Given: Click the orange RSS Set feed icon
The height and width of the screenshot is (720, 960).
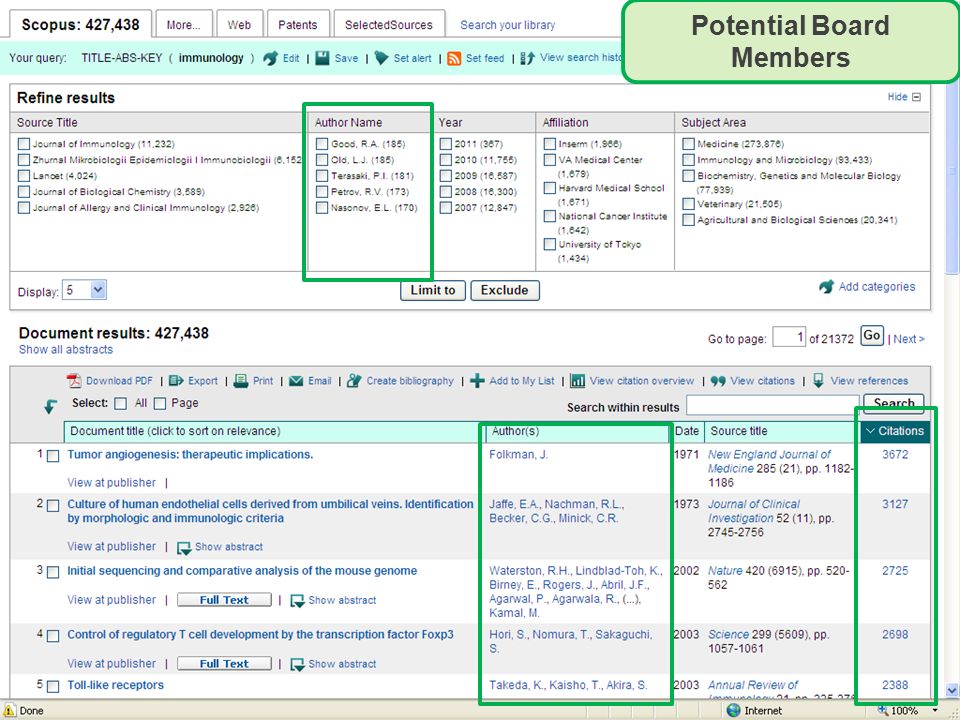Looking at the screenshot, I should (x=454, y=59).
